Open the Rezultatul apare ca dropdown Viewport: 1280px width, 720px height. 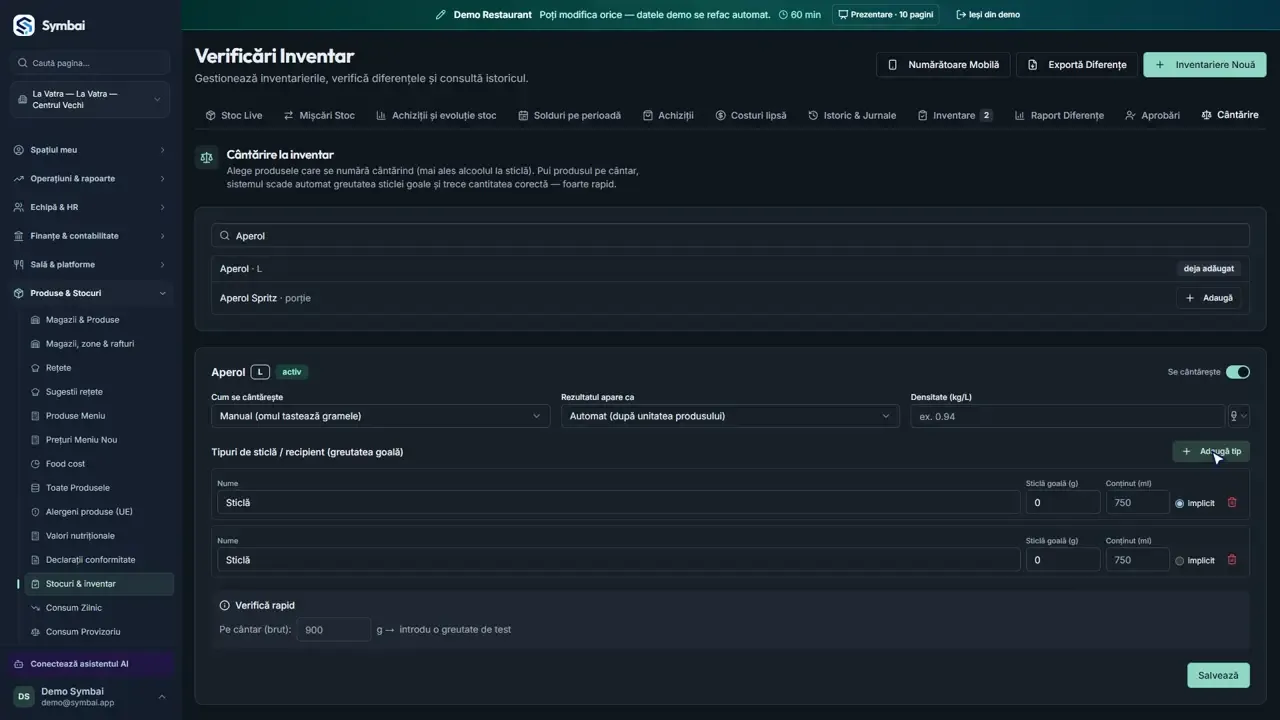pyautogui.click(x=730, y=416)
